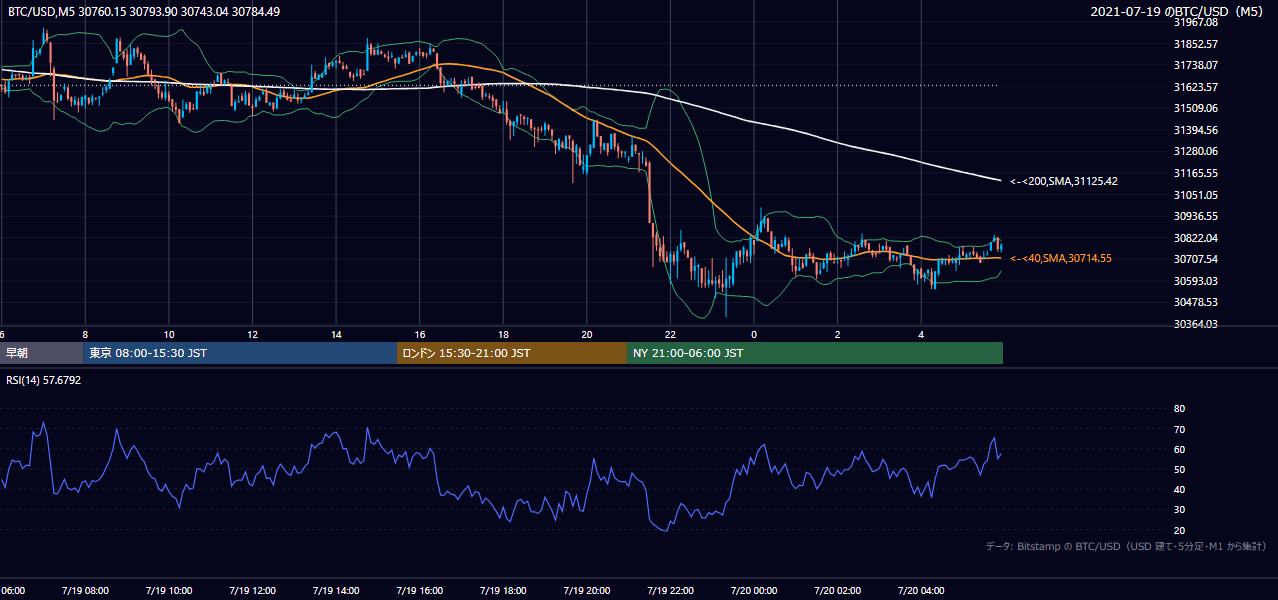This screenshot has height=600, width=1278.
Task: Select the ロンドン 15:30-21:00 JST session bar
Action: coord(512,353)
